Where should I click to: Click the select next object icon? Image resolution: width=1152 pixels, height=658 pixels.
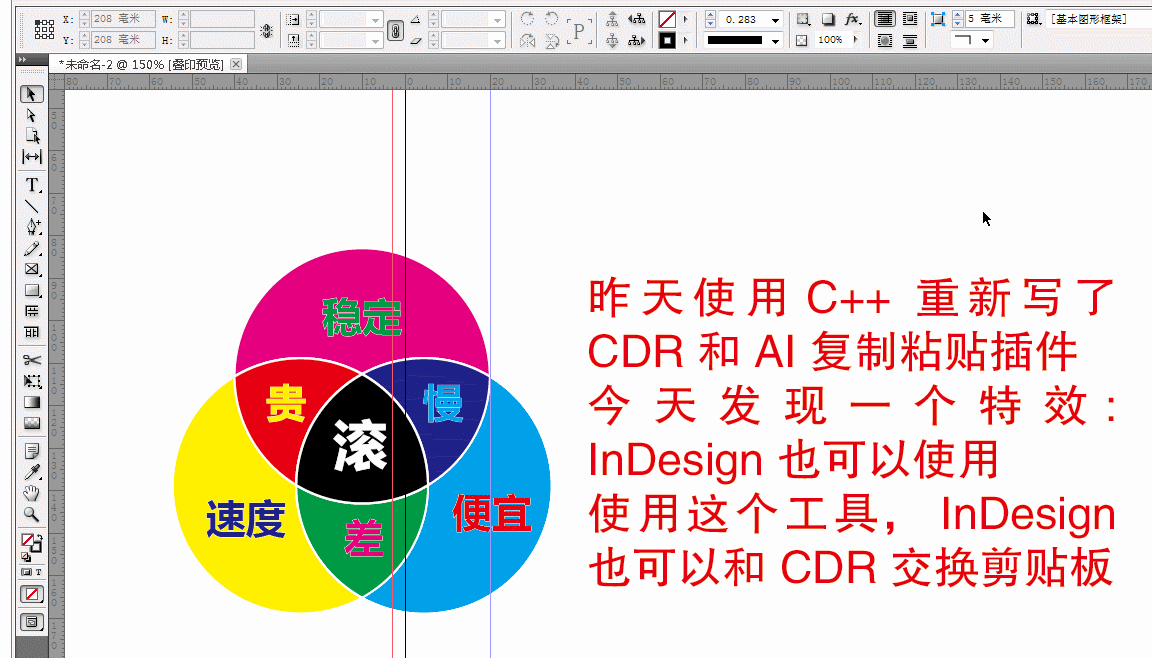[636, 40]
